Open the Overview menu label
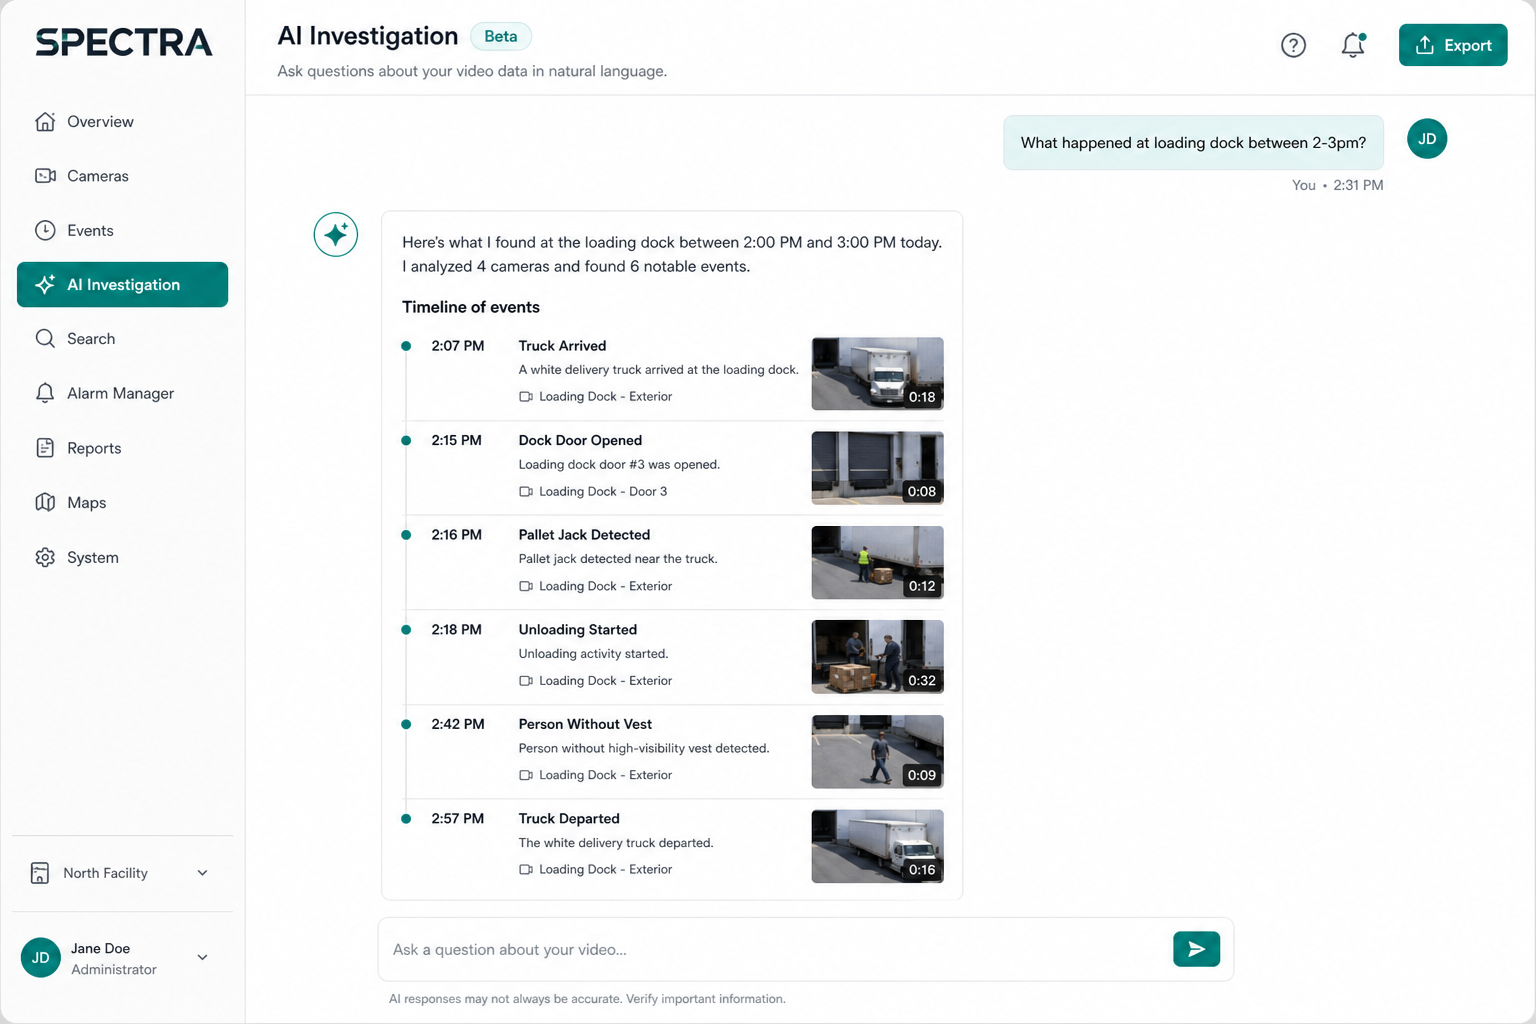 [100, 121]
